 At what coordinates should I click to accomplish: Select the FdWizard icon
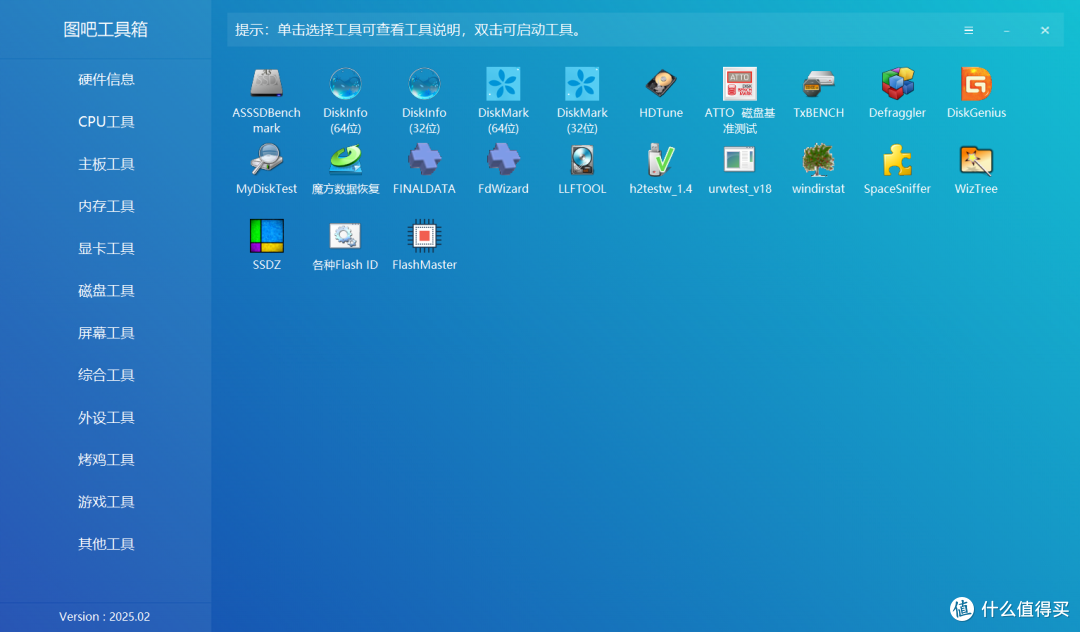coord(503,160)
